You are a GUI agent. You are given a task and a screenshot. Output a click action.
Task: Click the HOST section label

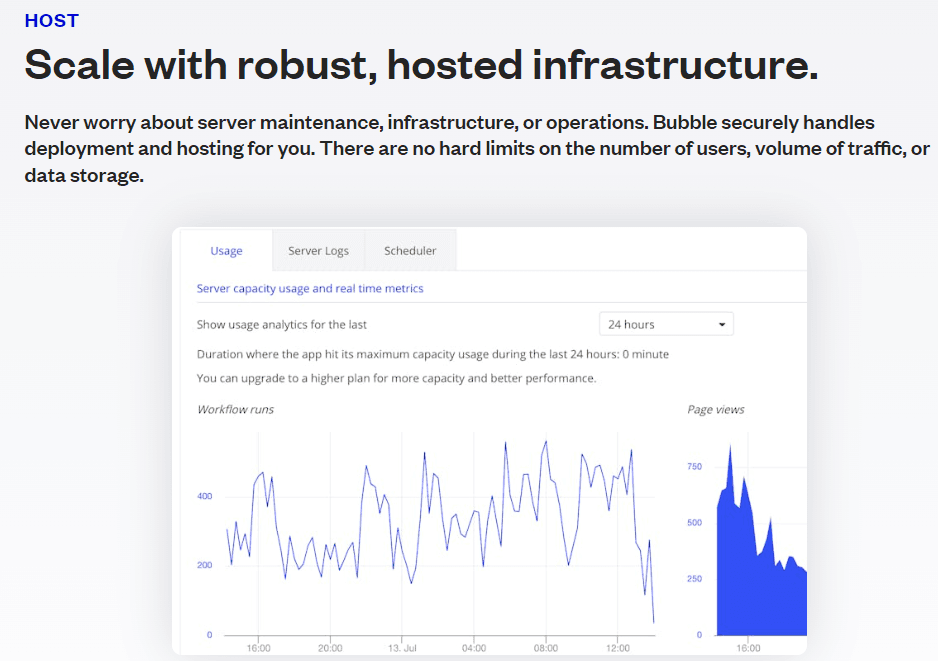(51, 21)
